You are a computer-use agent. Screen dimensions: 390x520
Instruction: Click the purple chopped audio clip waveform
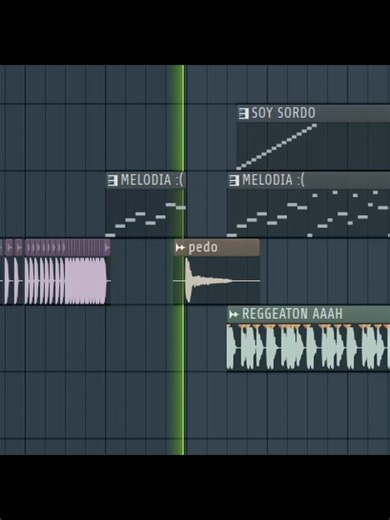click(x=55, y=280)
